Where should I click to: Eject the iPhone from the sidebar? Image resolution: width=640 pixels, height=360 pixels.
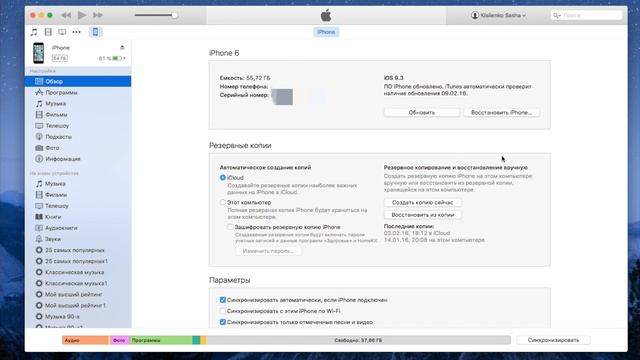(122, 48)
